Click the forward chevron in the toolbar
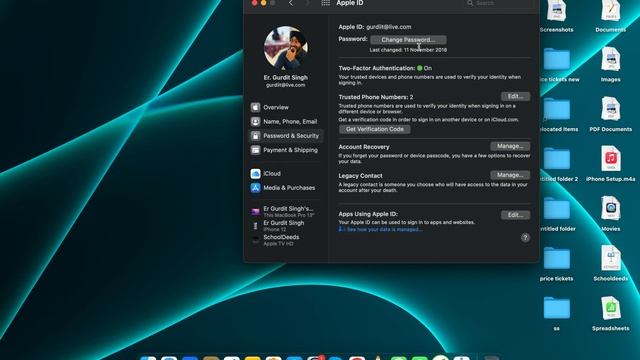The image size is (640, 360). coord(307,3)
